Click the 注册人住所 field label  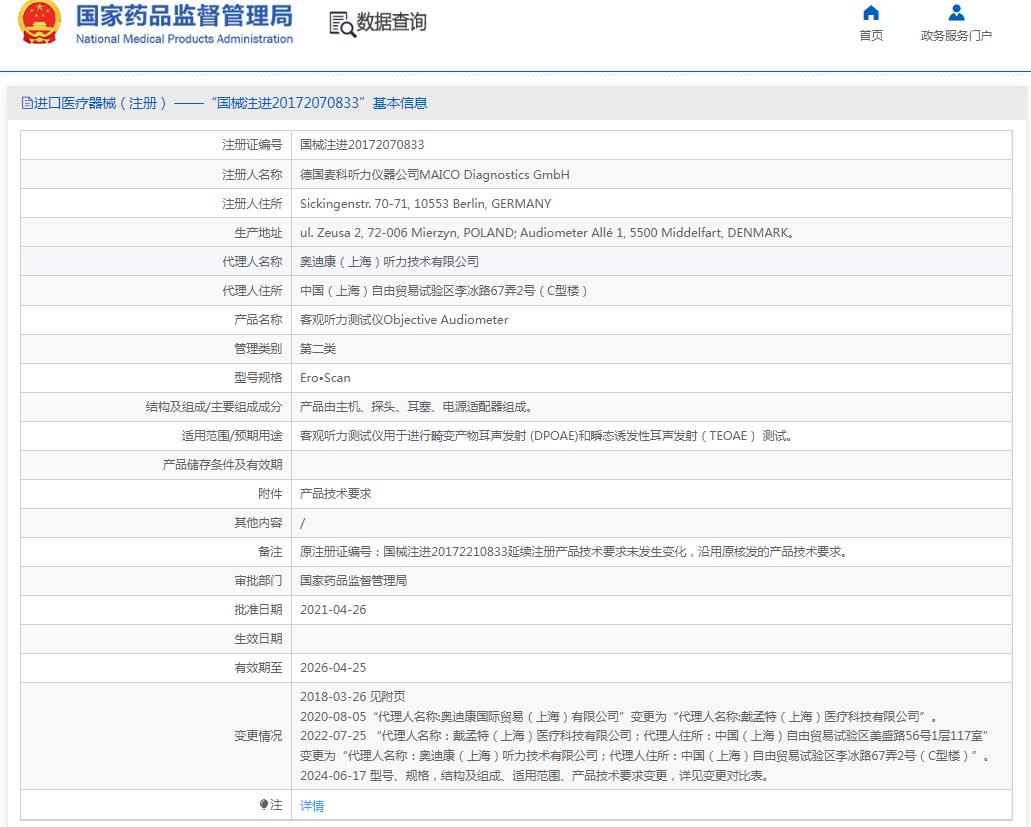(x=252, y=204)
